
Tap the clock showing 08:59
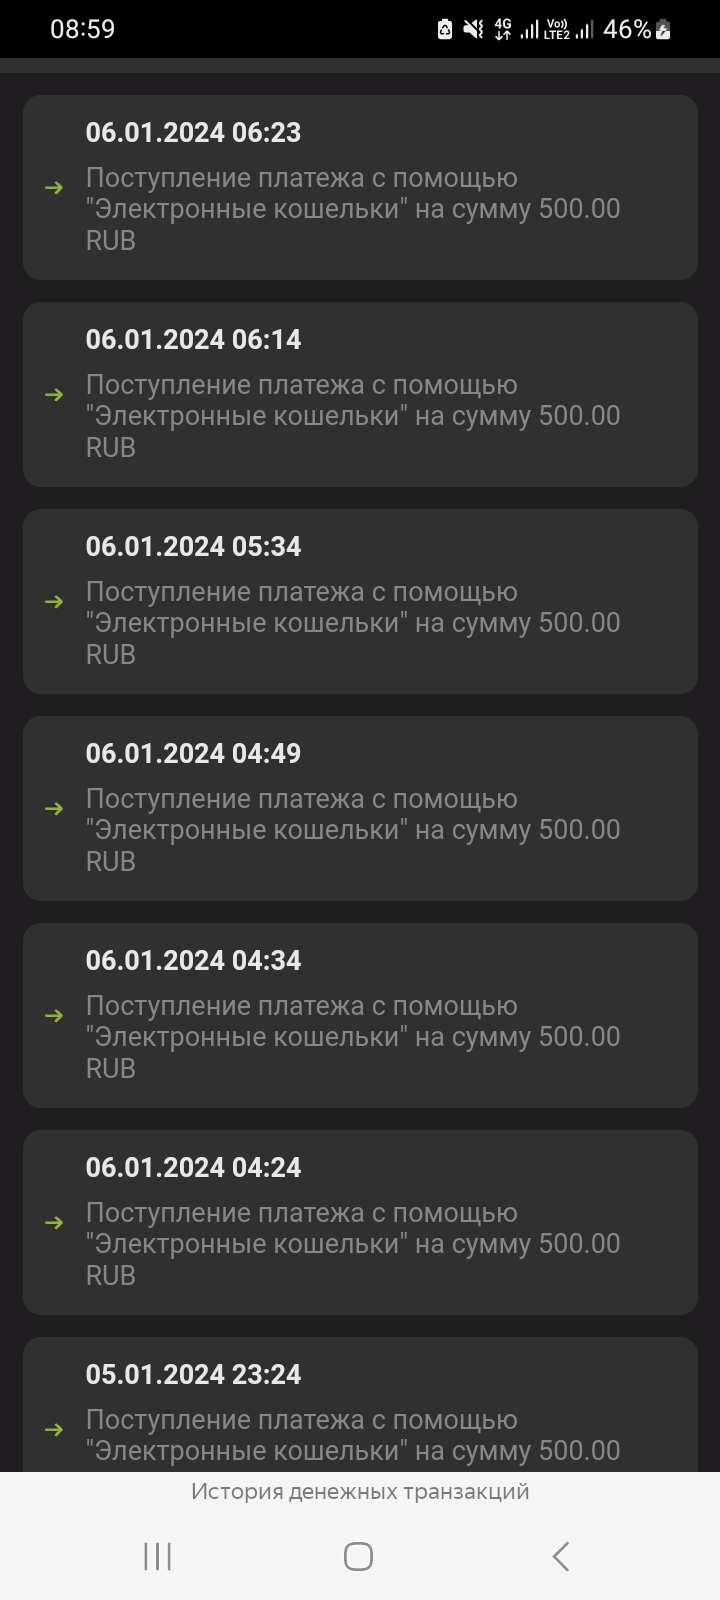83,29
